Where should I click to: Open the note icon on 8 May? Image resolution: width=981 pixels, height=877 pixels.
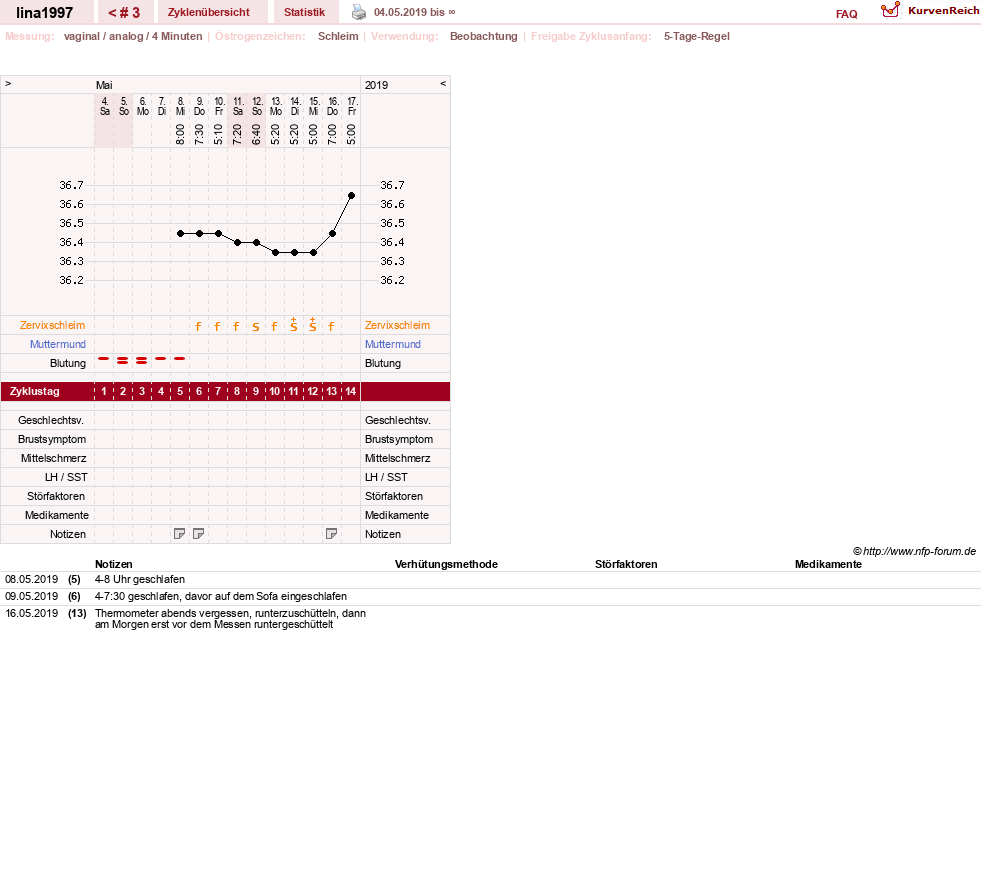pyautogui.click(x=180, y=534)
